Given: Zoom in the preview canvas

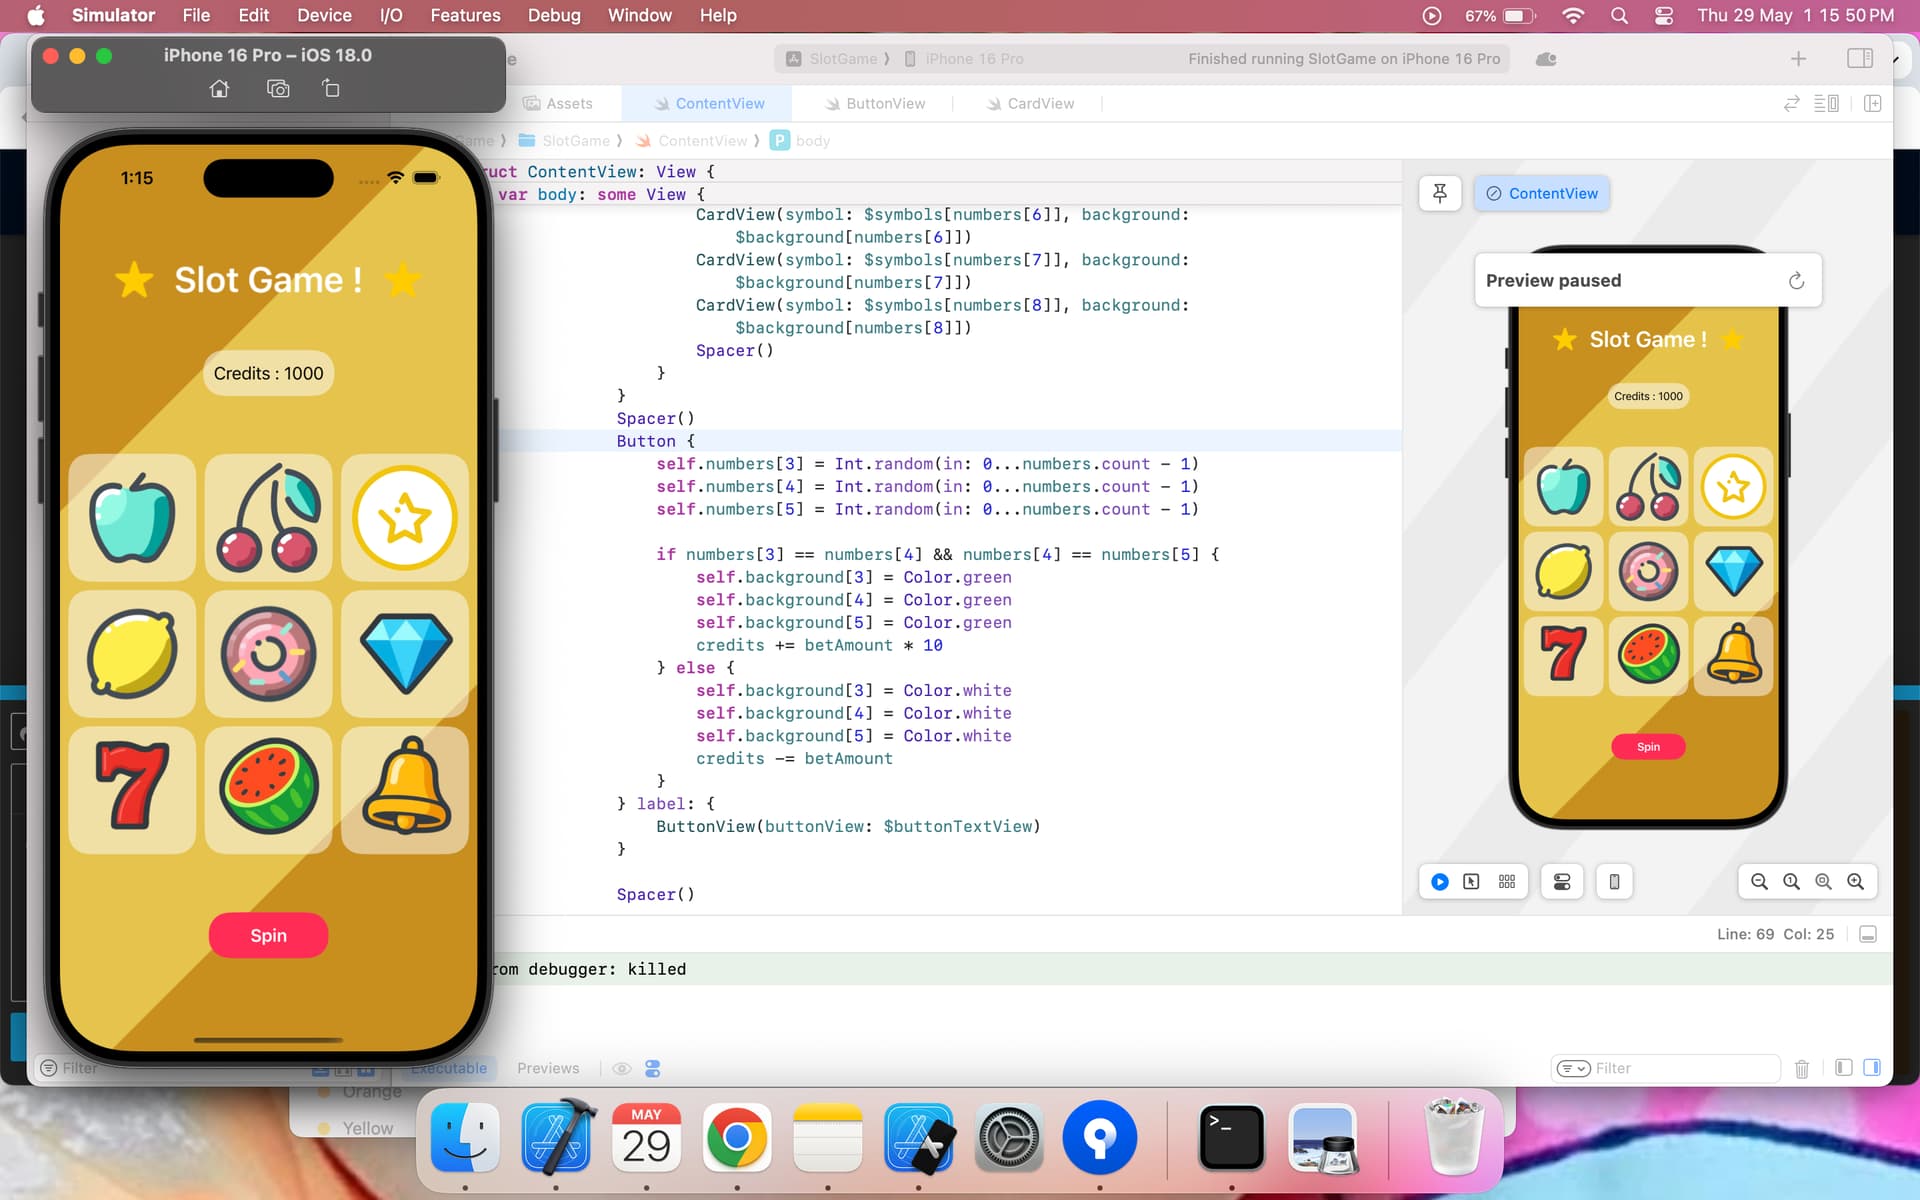Looking at the screenshot, I should tap(1855, 882).
